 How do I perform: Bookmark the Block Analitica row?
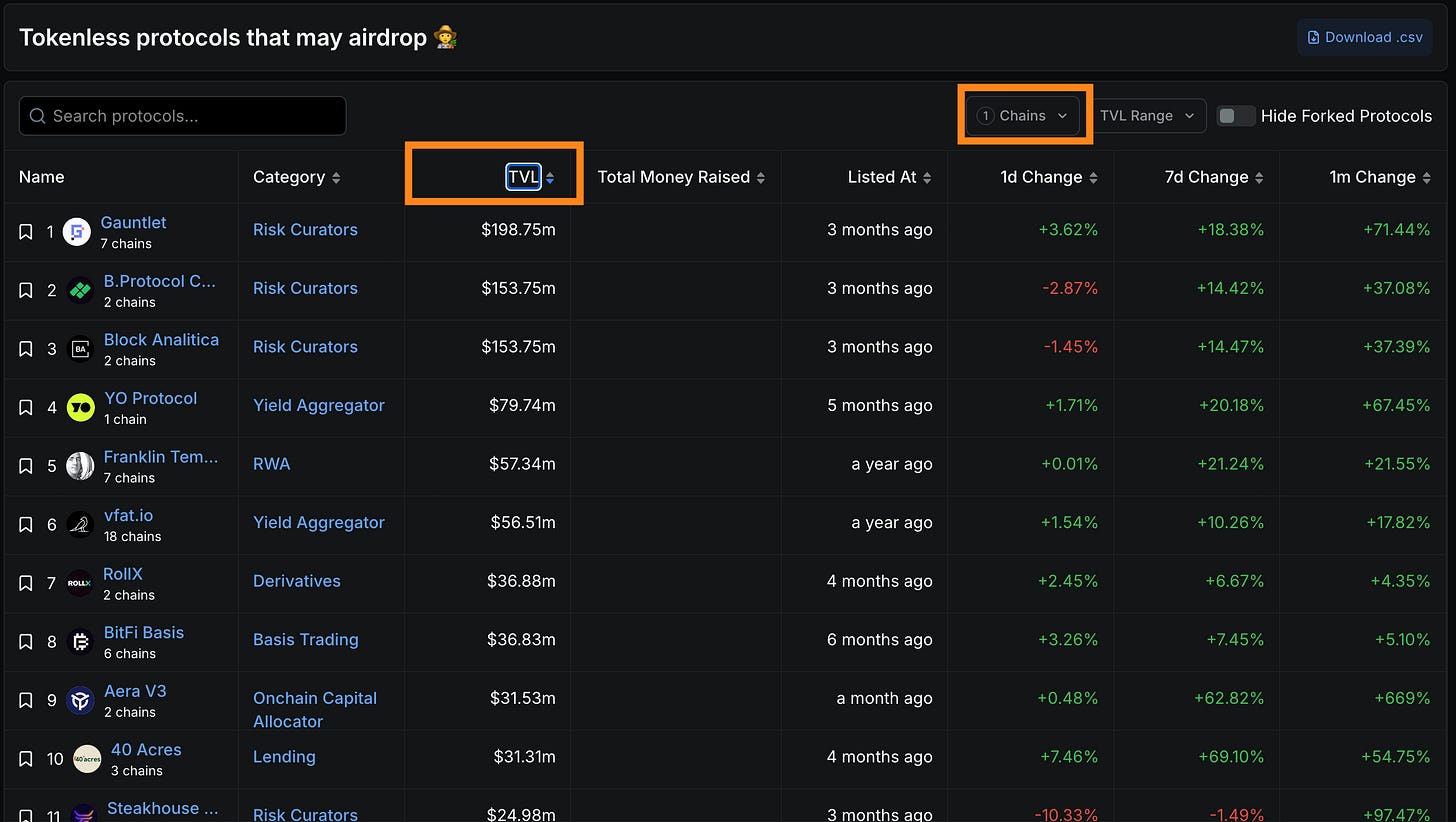pos(26,349)
